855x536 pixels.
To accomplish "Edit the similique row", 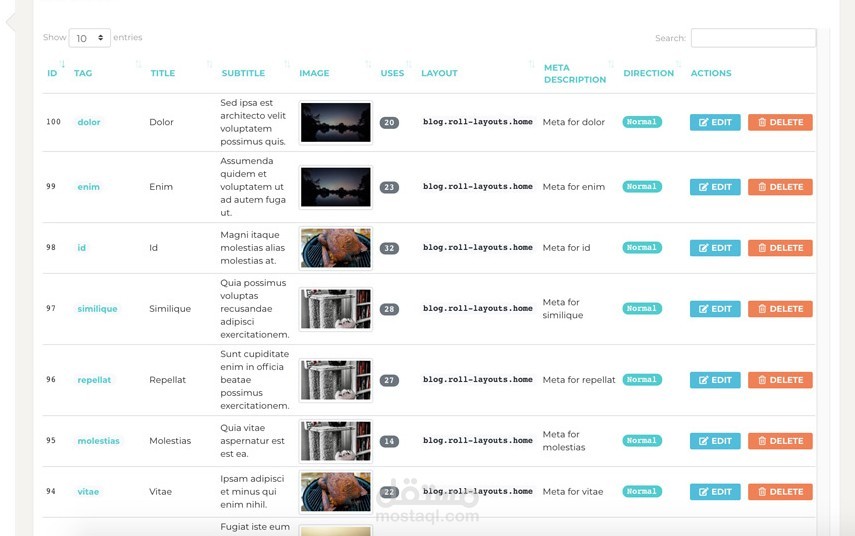I will click(x=715, y=309).
